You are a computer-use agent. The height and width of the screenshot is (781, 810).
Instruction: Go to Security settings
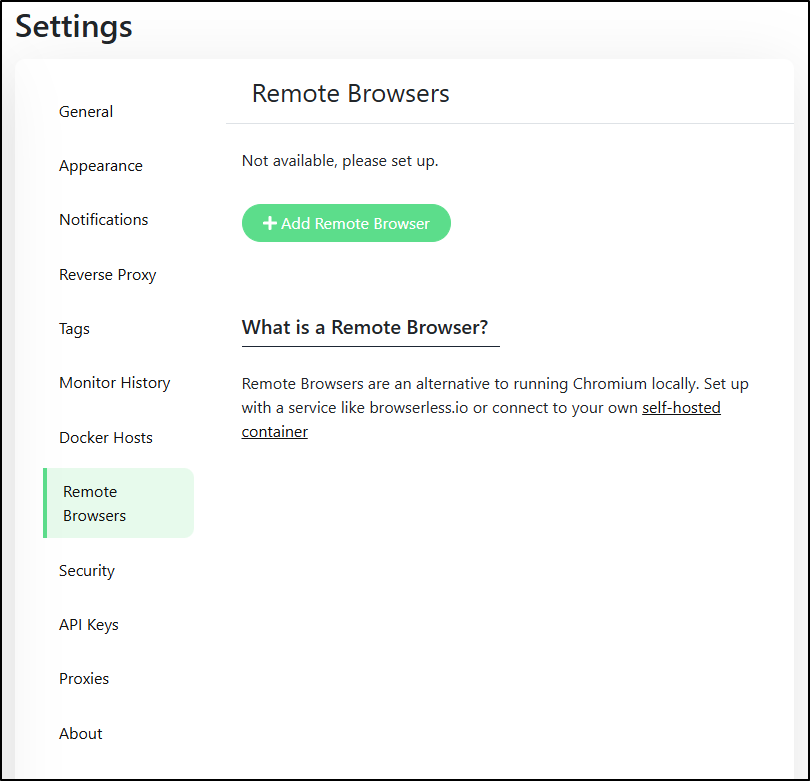coord(87,571)
